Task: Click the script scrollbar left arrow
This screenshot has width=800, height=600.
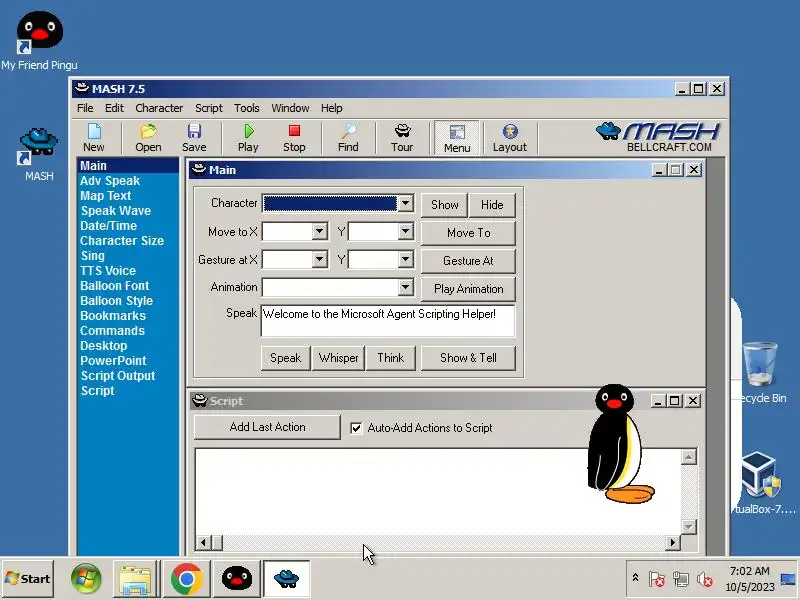Action: [203, 542]
